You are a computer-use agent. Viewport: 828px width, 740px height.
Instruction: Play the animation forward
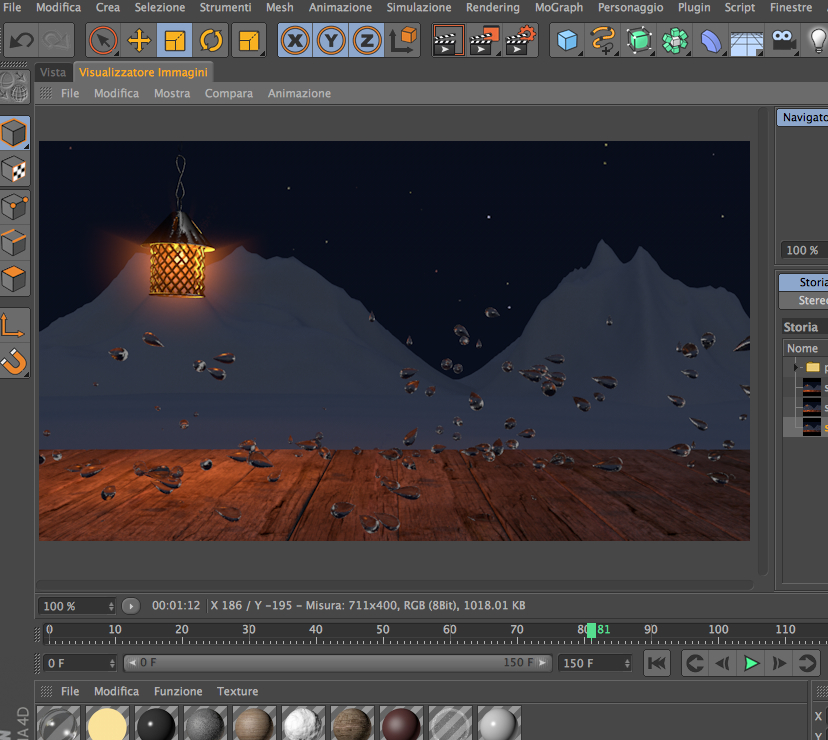tap(751, 663)
